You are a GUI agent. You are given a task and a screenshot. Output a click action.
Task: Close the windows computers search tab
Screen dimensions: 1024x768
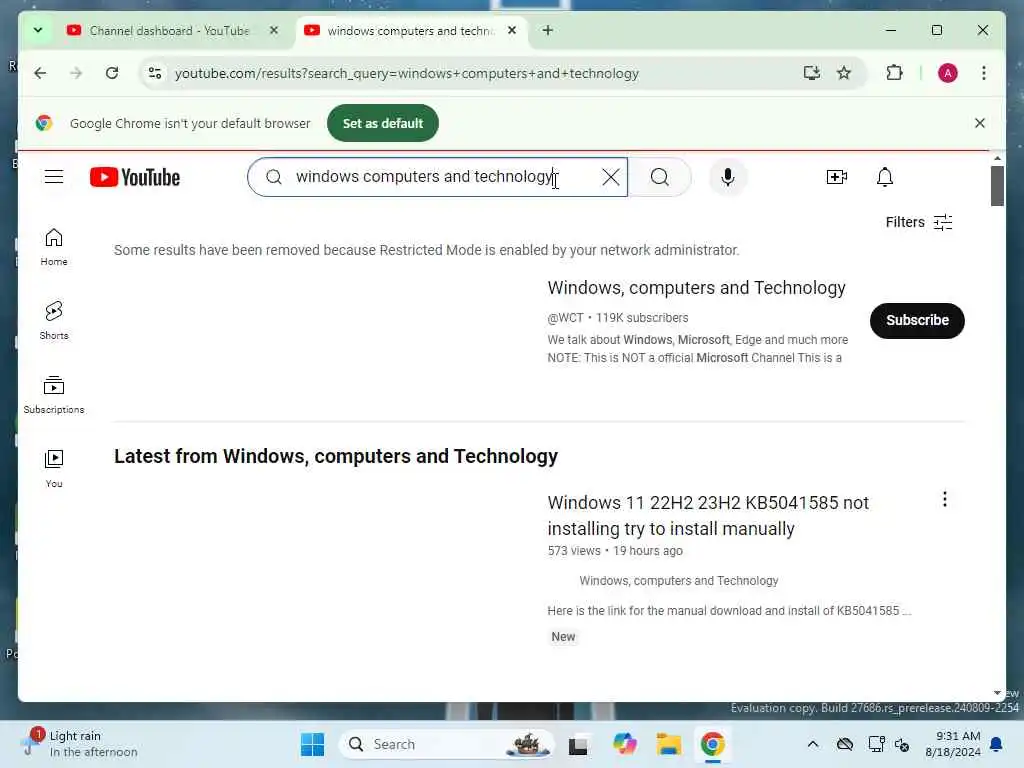(512, 30)
